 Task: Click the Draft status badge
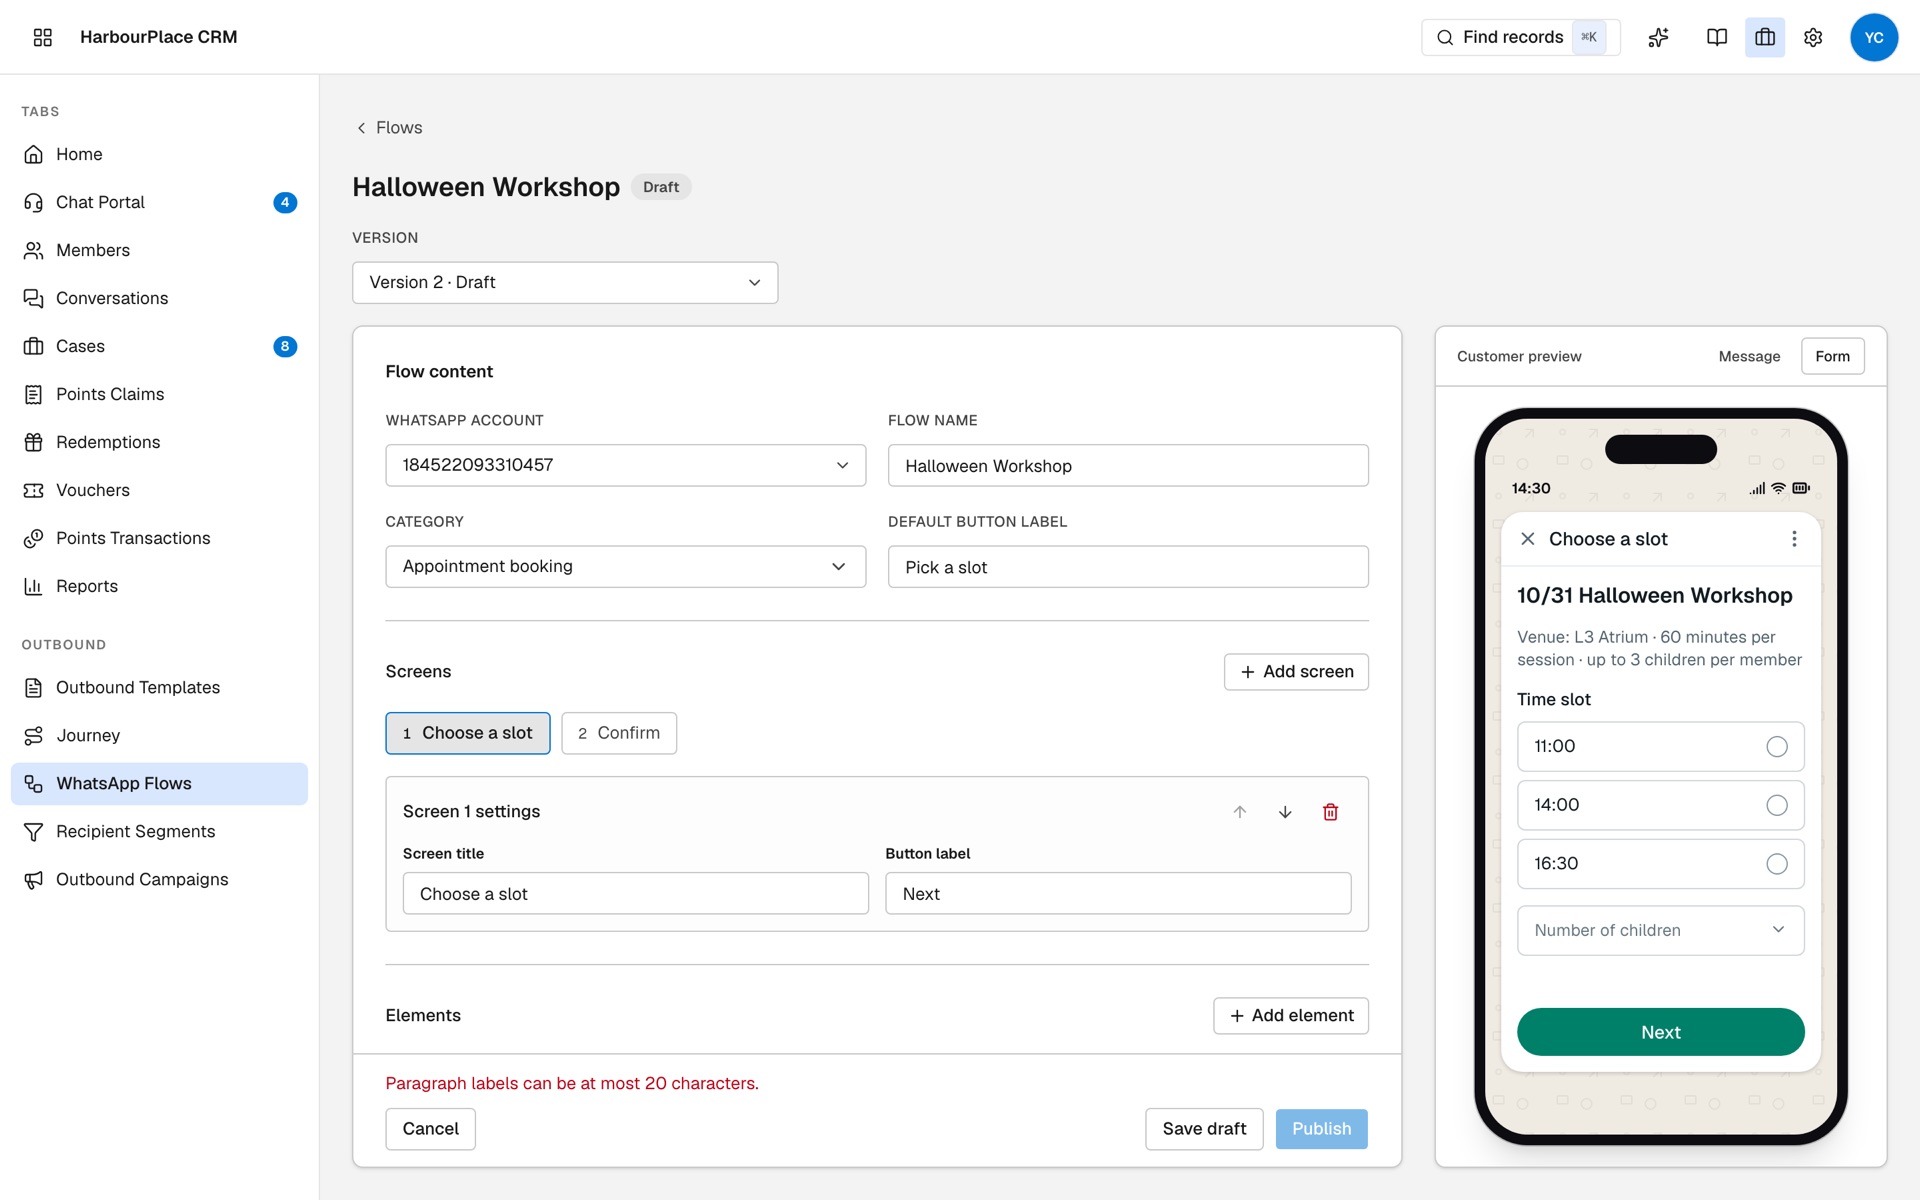click(x=661, y=187)
